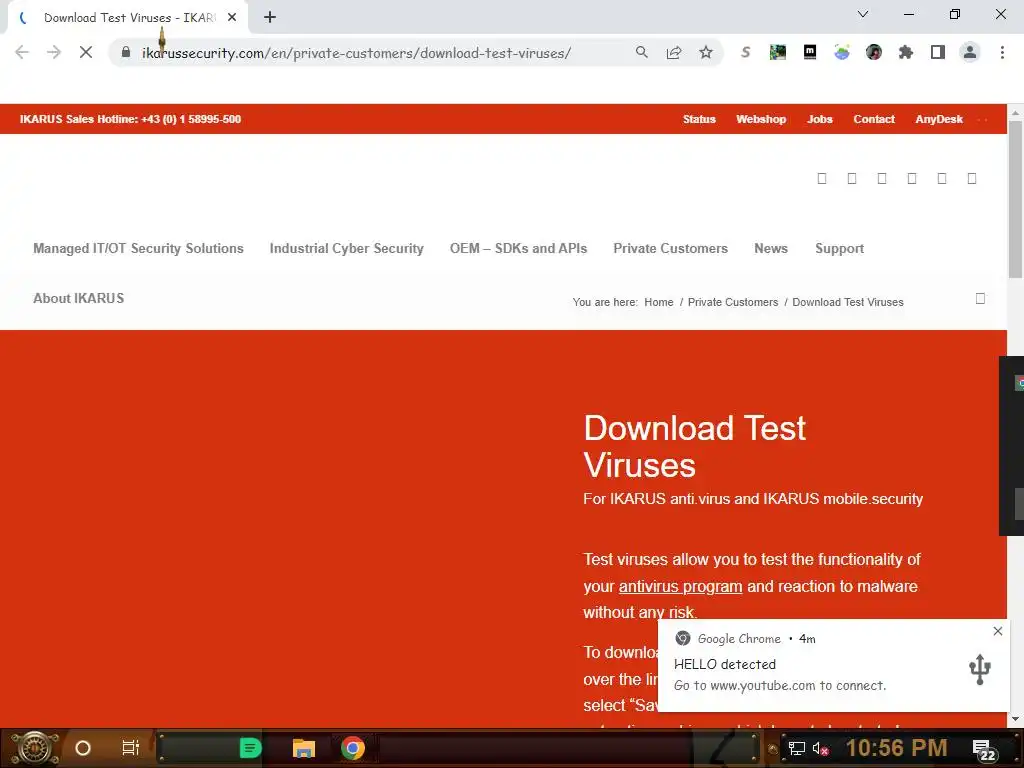This screenshot has height=768, width=1024.
Task: Open Chrome's three-dot menu
Action: tap(1002, 52)
